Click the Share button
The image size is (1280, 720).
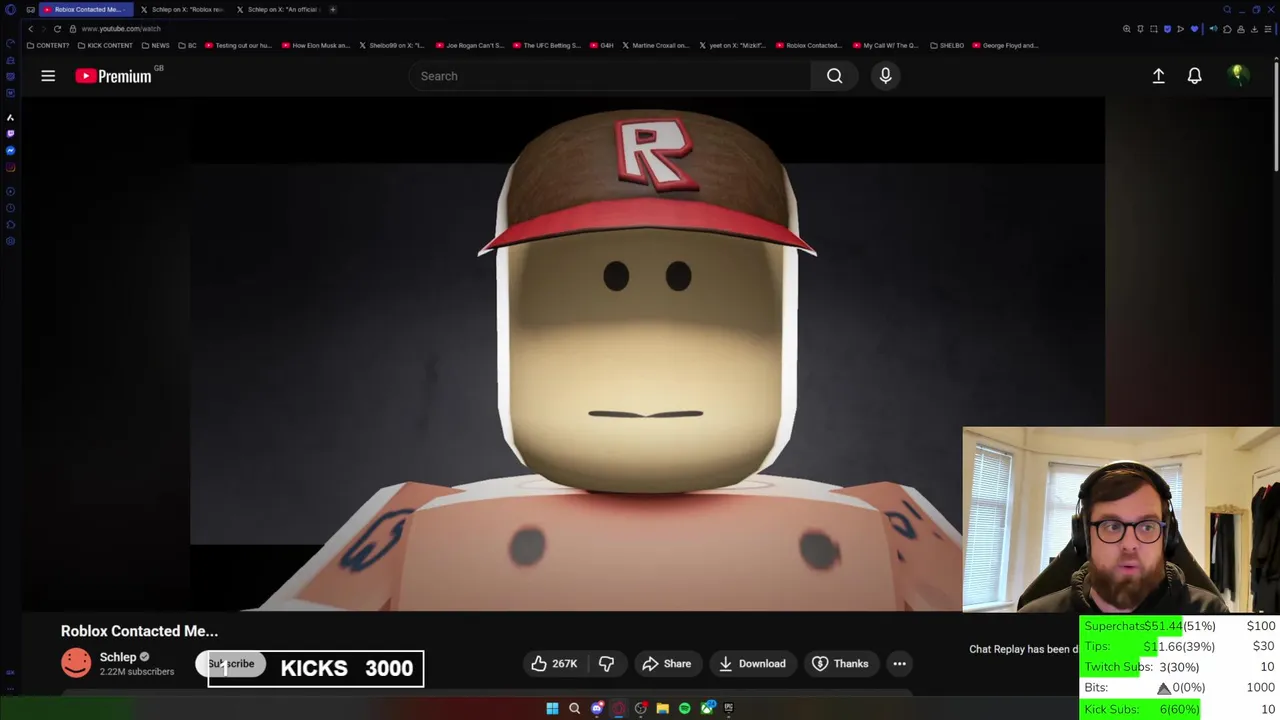667,664
